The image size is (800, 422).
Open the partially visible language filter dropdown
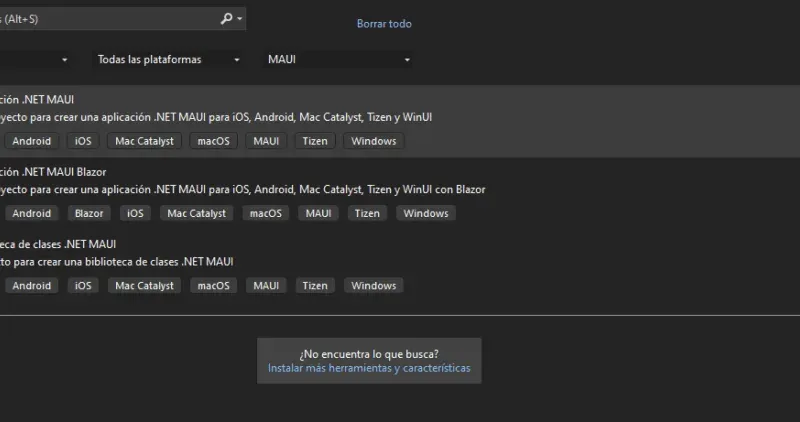point(36,60)
